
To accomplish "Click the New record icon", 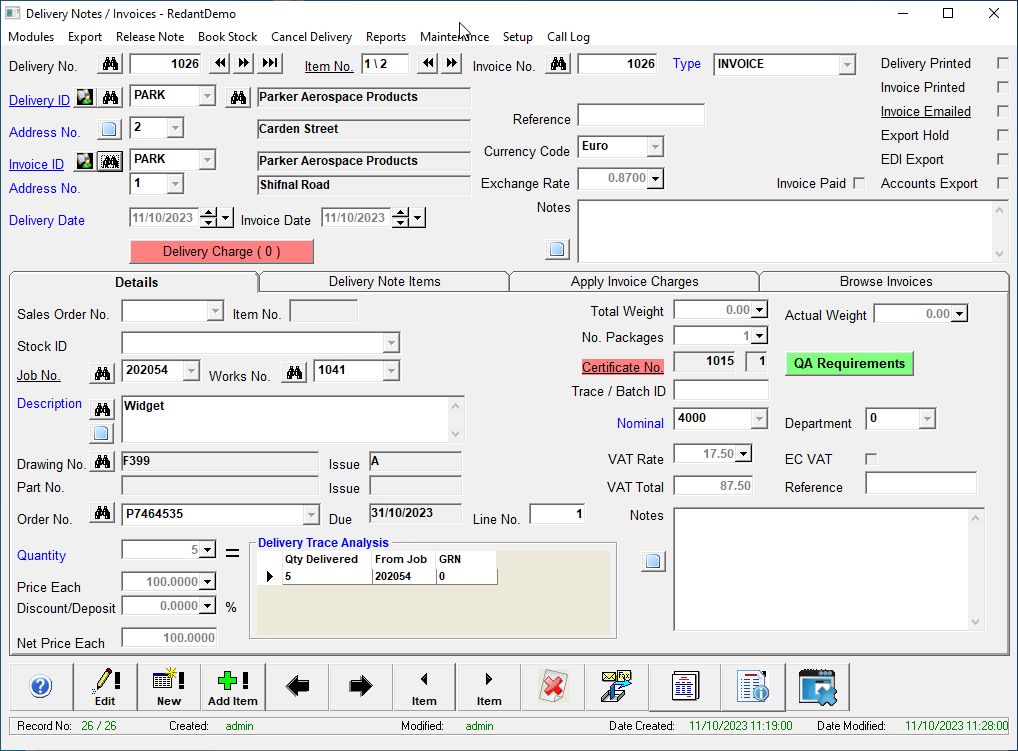I will (168, 685).
